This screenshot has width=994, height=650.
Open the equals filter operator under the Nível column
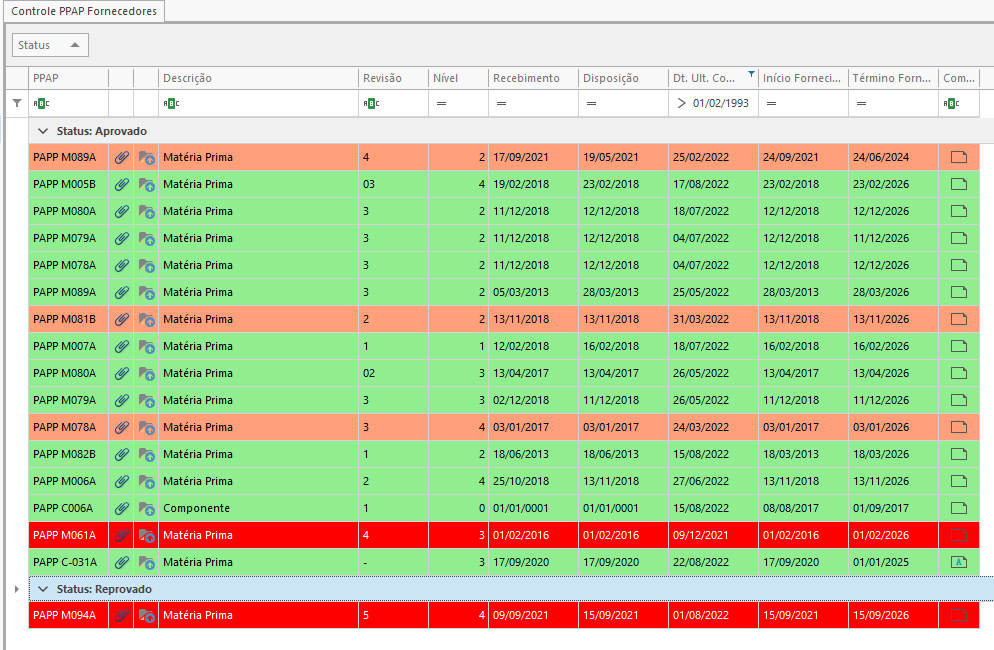coord(441,103)
